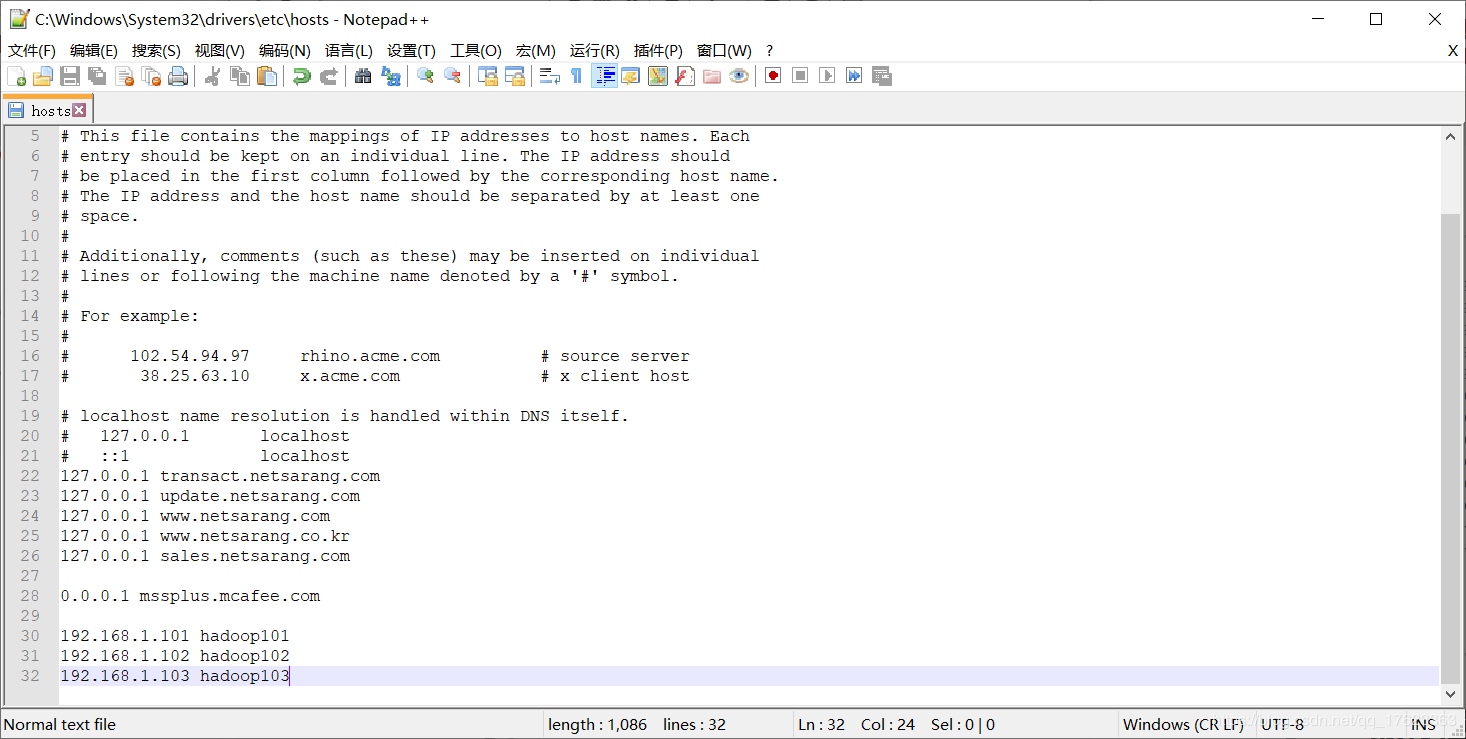1466x739 pixels.
Task: Open the 文件(F) menu
Action: point(32,51)
